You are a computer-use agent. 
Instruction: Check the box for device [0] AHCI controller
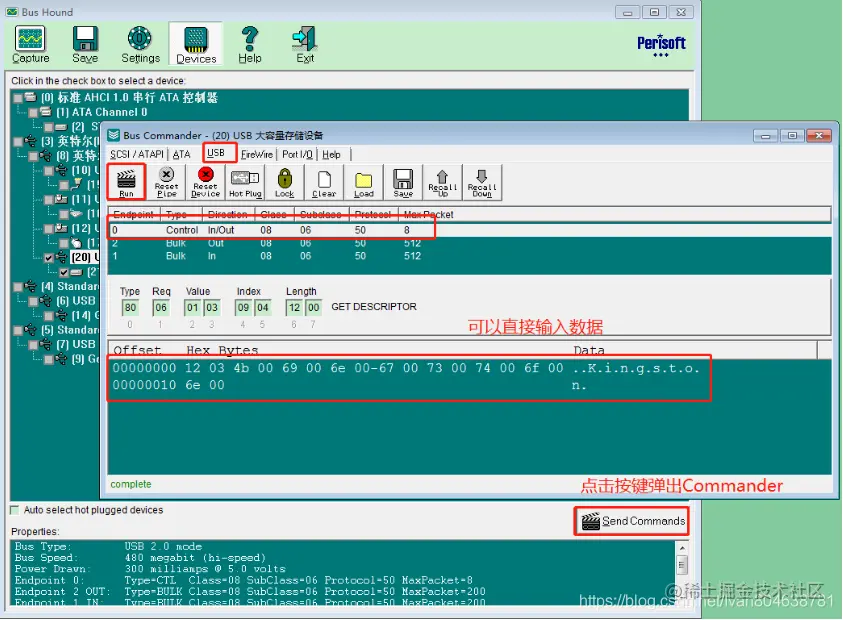[18, 98]
